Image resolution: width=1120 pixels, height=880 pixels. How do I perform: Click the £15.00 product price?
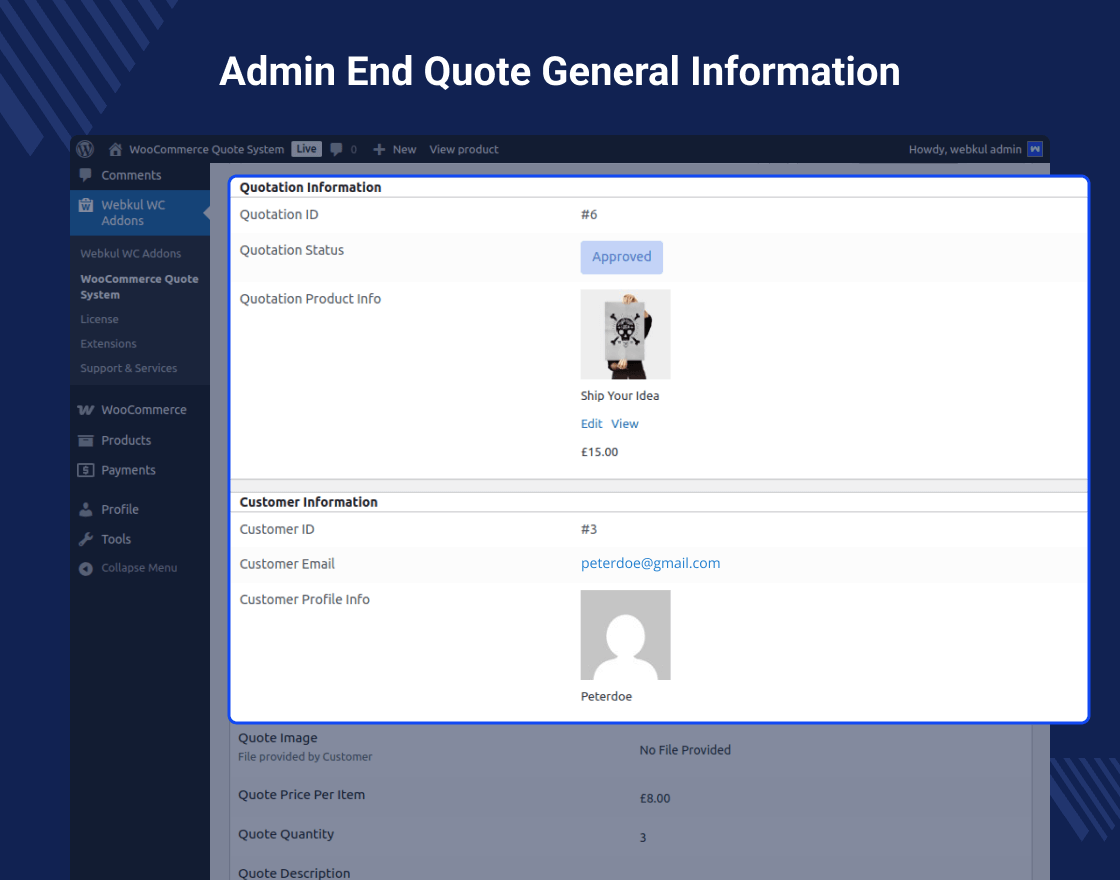point(599,452)
